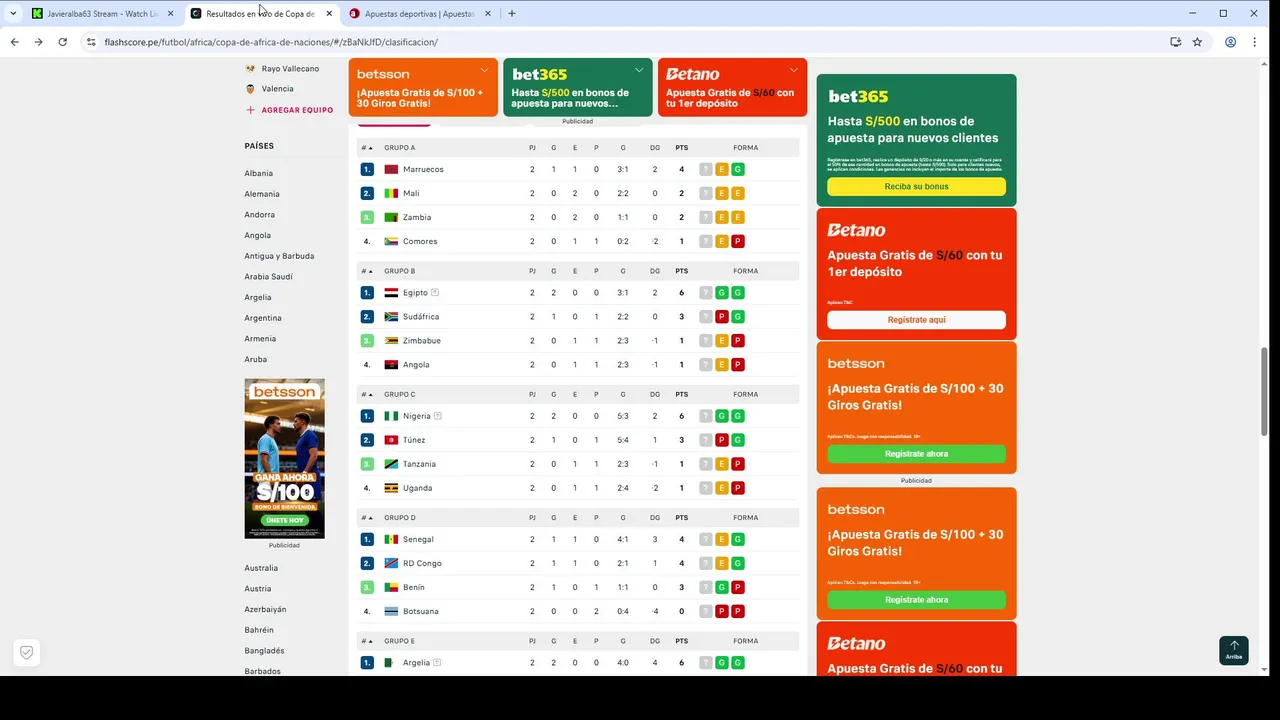Click the Senegal flag icon

(x=391, y=539)
